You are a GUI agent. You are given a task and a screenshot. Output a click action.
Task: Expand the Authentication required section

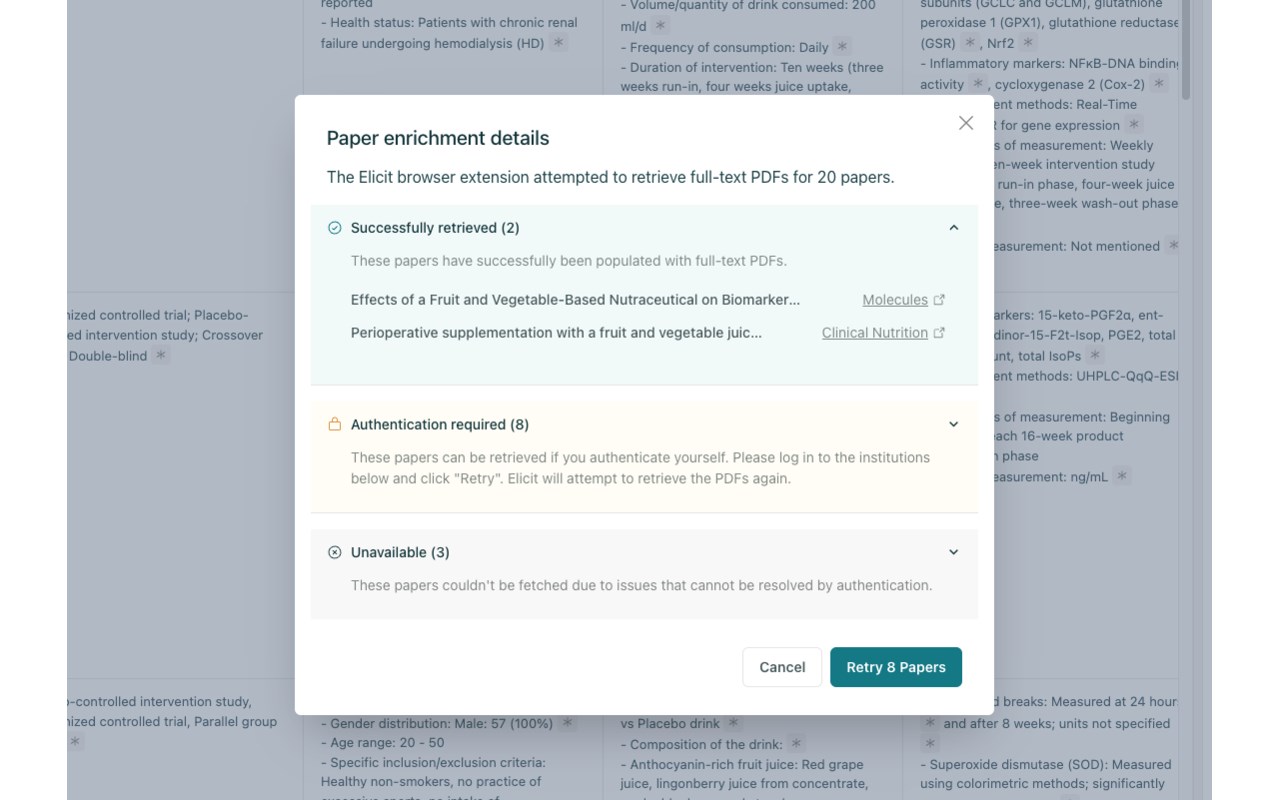pos(953,424)
